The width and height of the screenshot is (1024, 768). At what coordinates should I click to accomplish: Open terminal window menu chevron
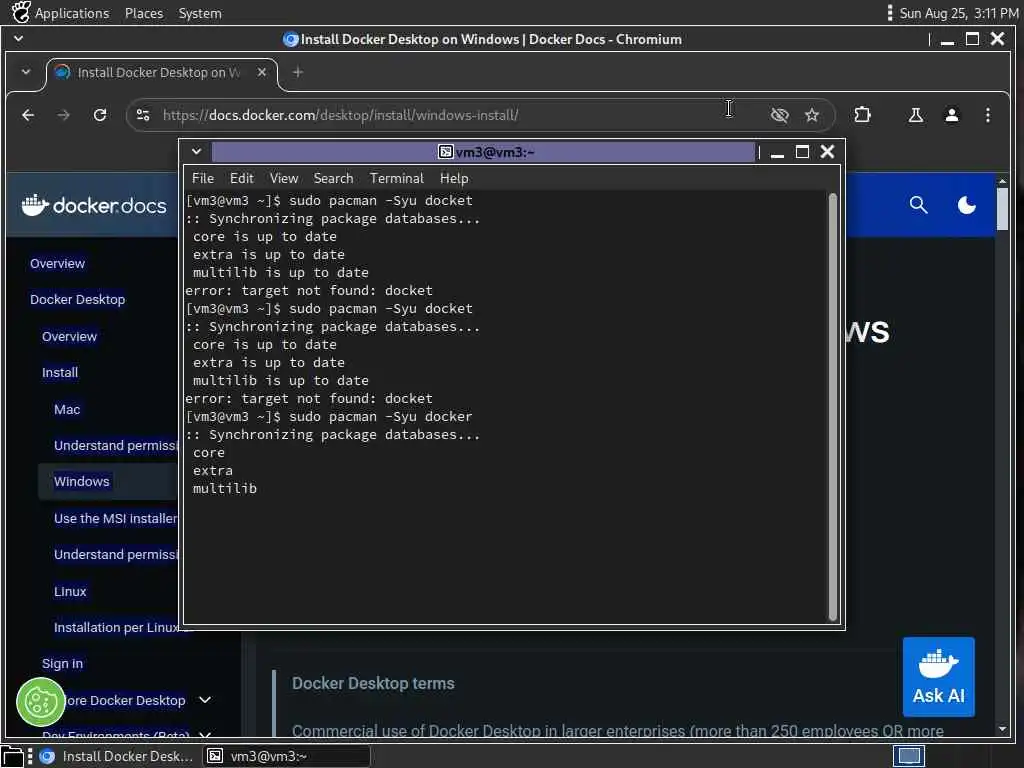click(196, 152)
